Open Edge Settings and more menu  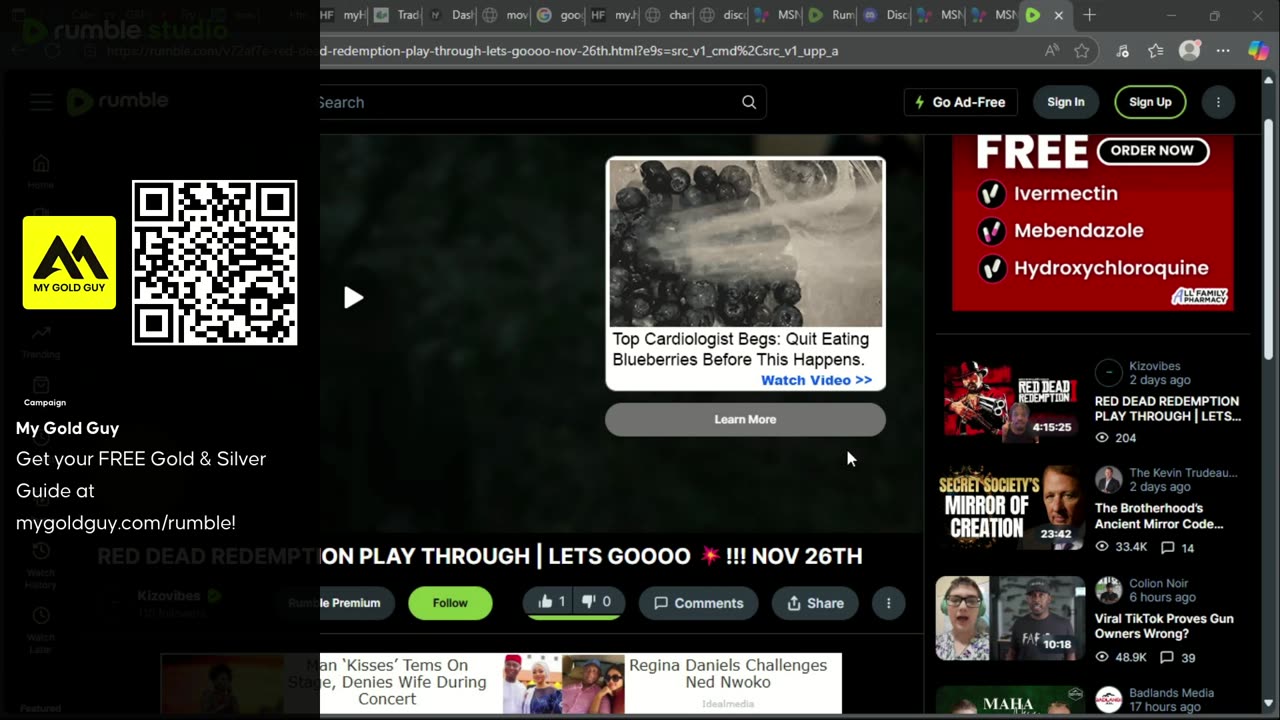coord(1223,51)
